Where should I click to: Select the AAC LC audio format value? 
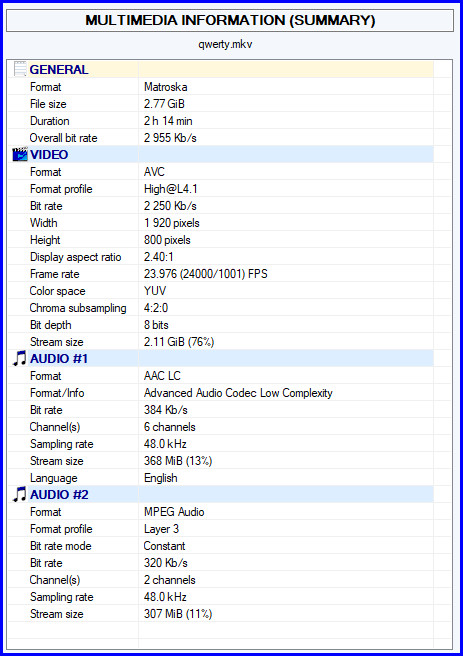point(162,376)
